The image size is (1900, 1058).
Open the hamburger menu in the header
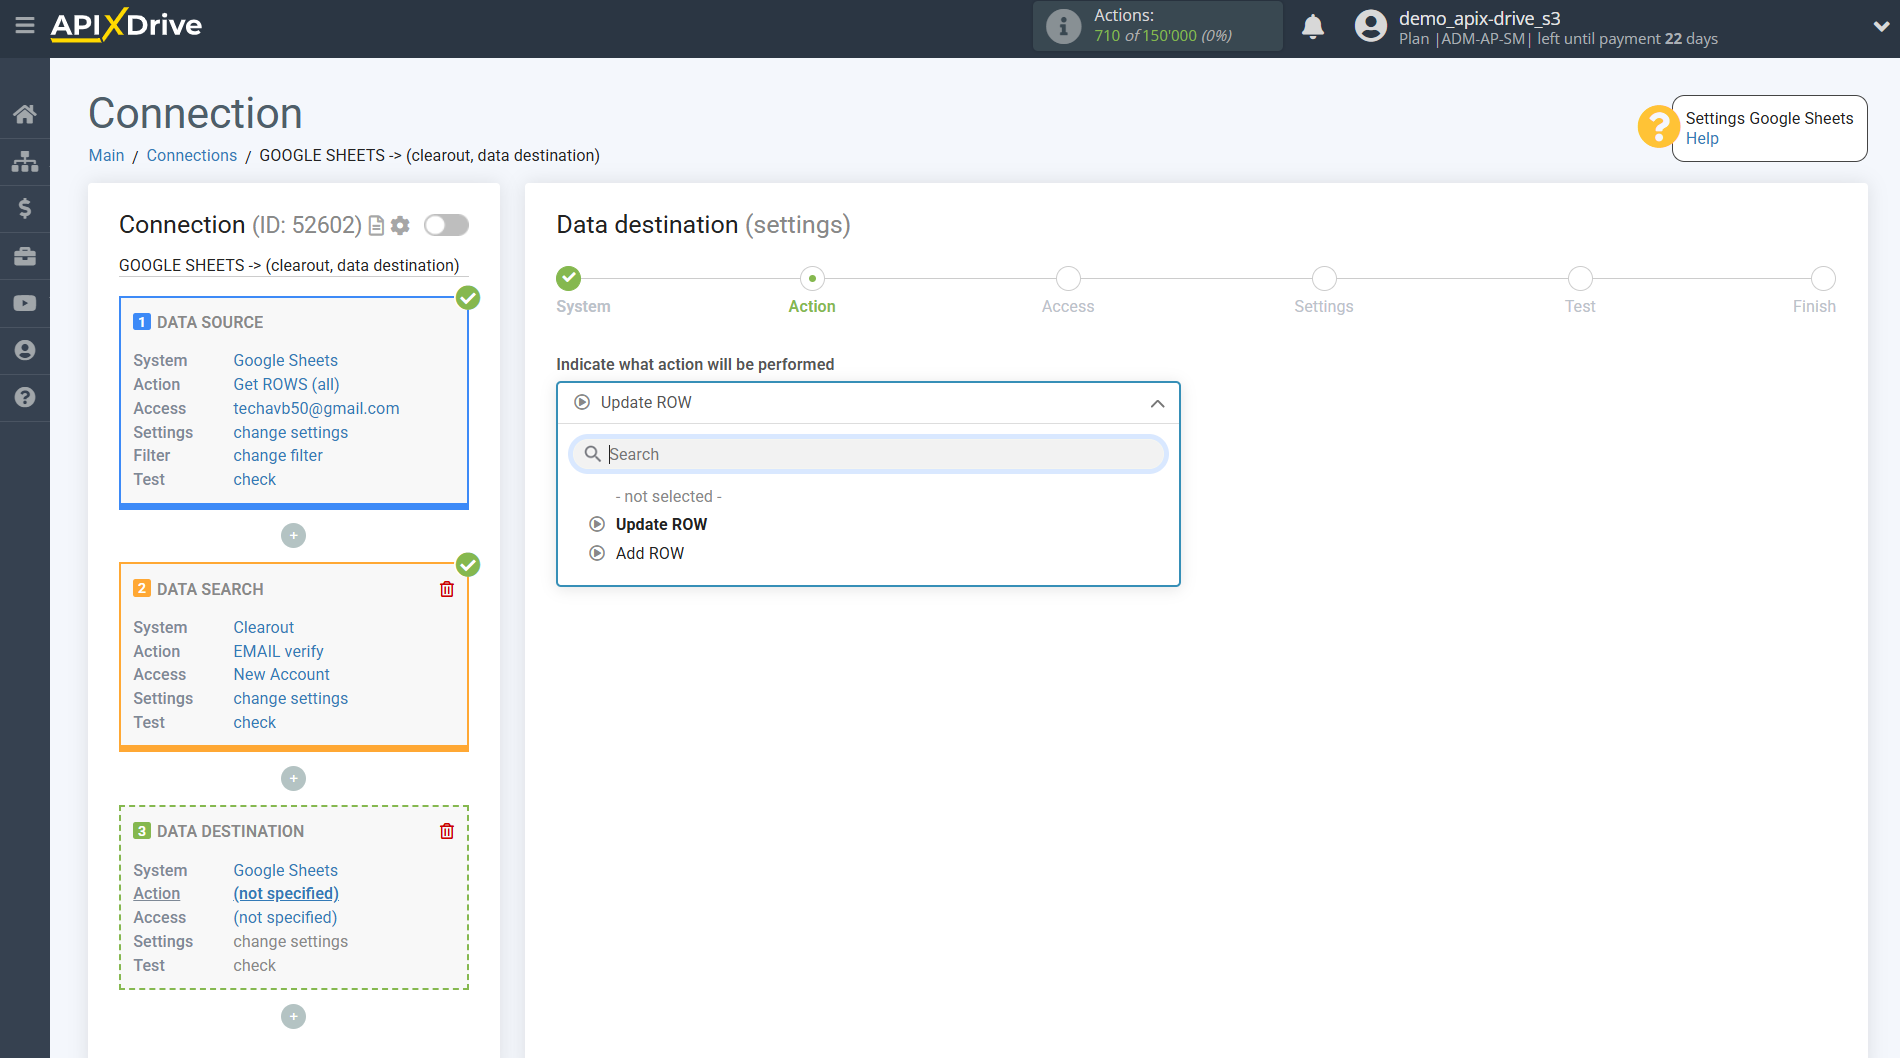click(24, 26)
